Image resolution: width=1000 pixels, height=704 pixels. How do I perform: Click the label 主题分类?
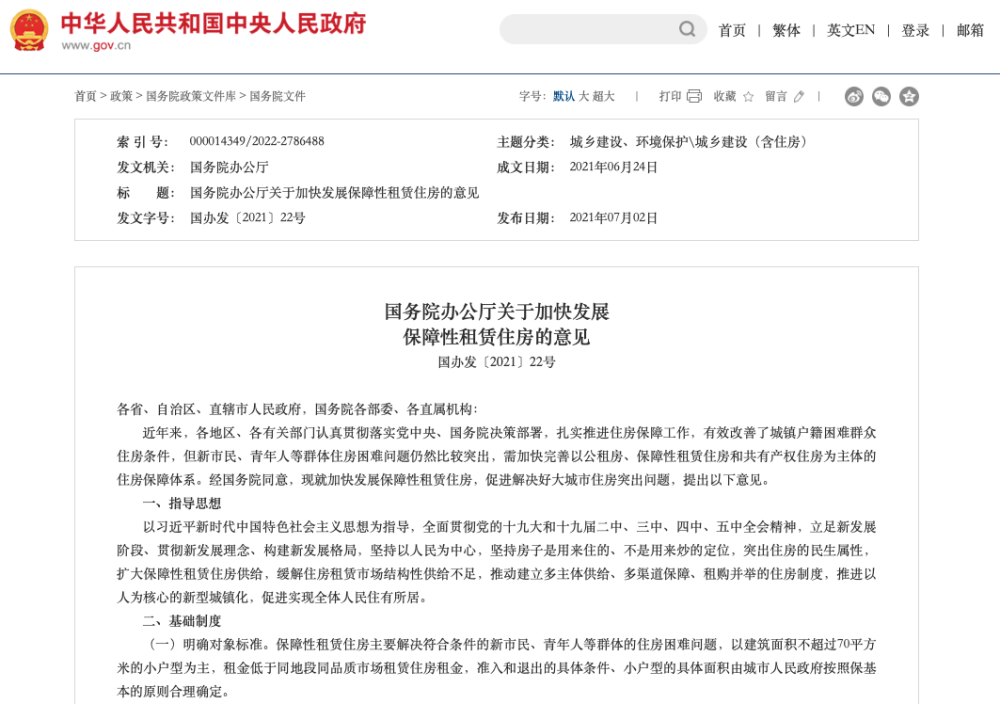coord(526,142)
